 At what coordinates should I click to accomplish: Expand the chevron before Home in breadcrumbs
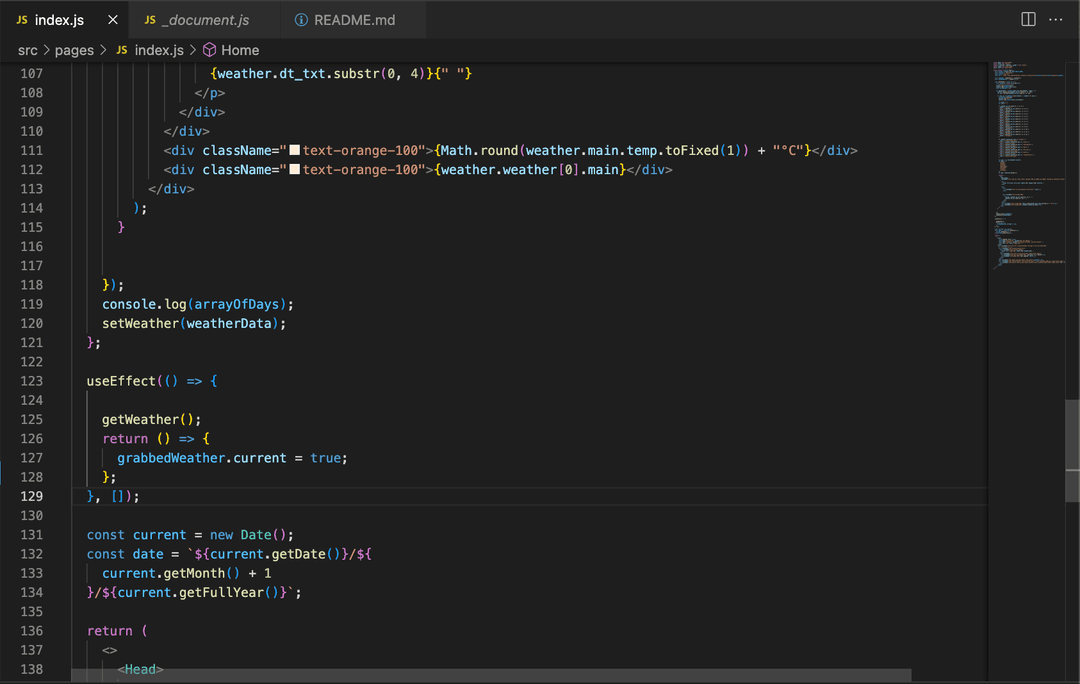coord(193,50)
